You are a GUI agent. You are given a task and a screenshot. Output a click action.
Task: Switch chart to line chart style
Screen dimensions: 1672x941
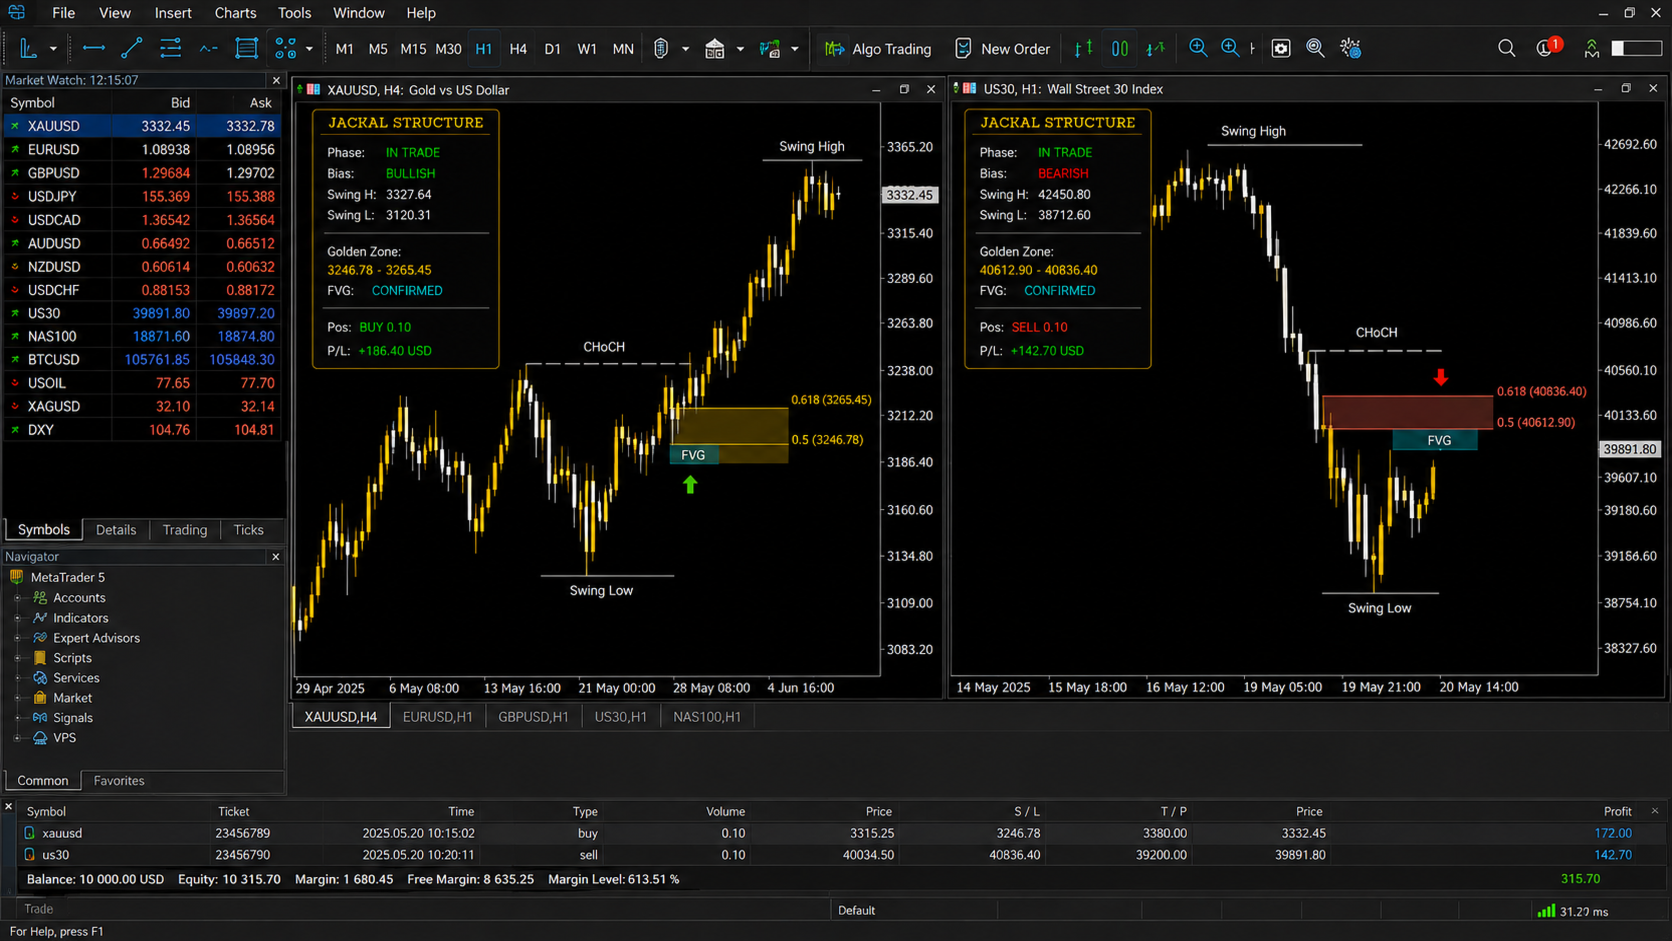(1156, 48)
